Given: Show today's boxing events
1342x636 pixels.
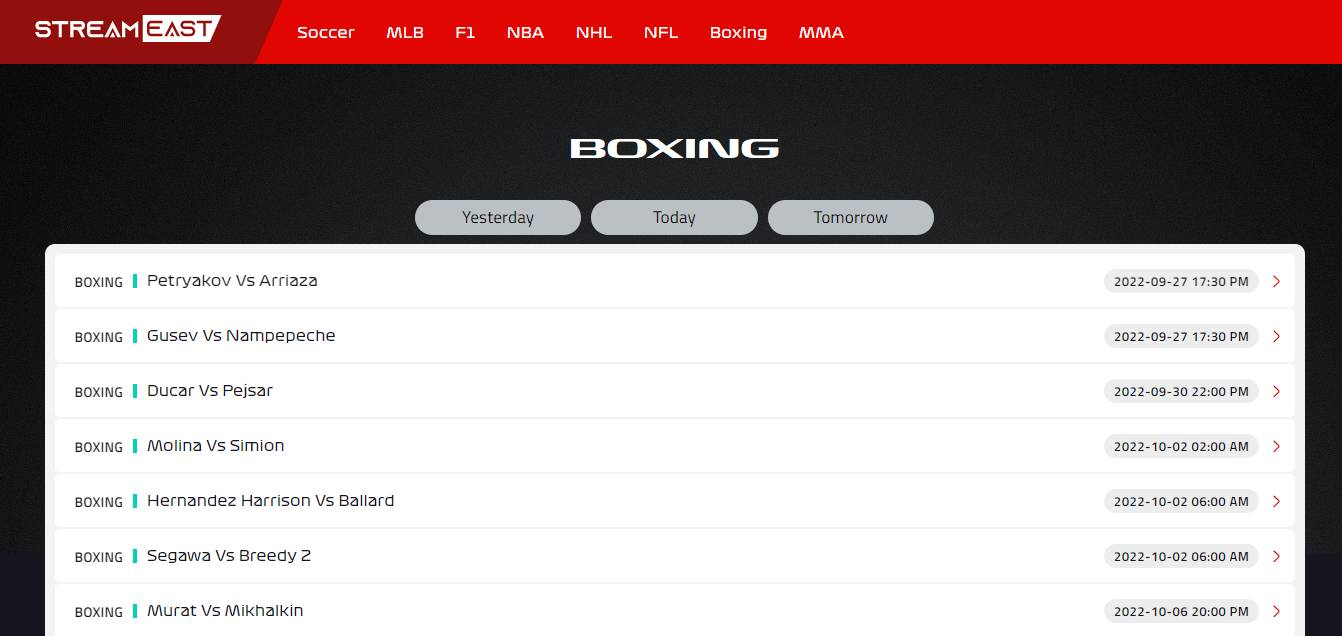Looking at the screenshot, I should pyautogui.click(x=674, y=217).
